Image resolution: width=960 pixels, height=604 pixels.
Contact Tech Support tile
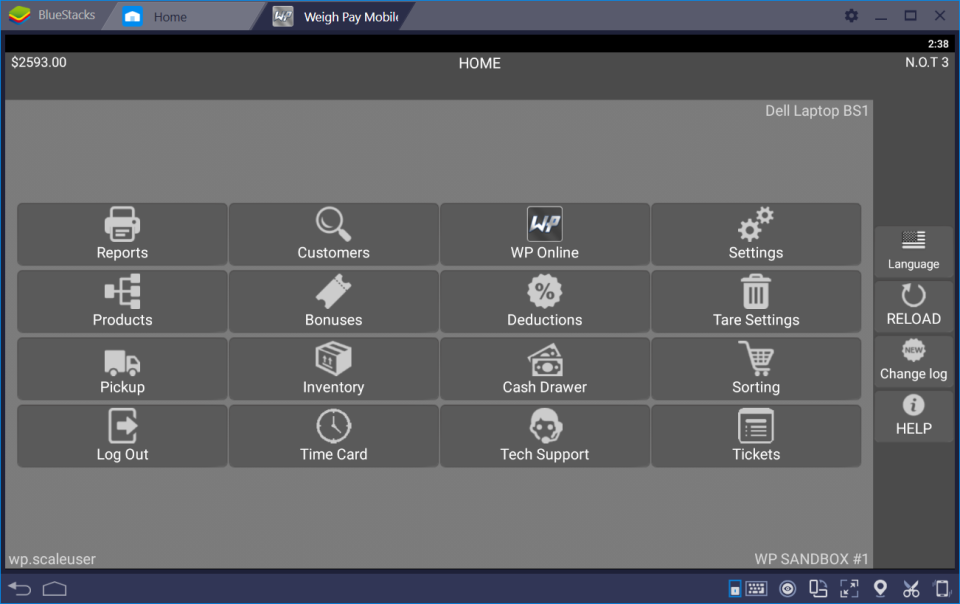(544, 436)
